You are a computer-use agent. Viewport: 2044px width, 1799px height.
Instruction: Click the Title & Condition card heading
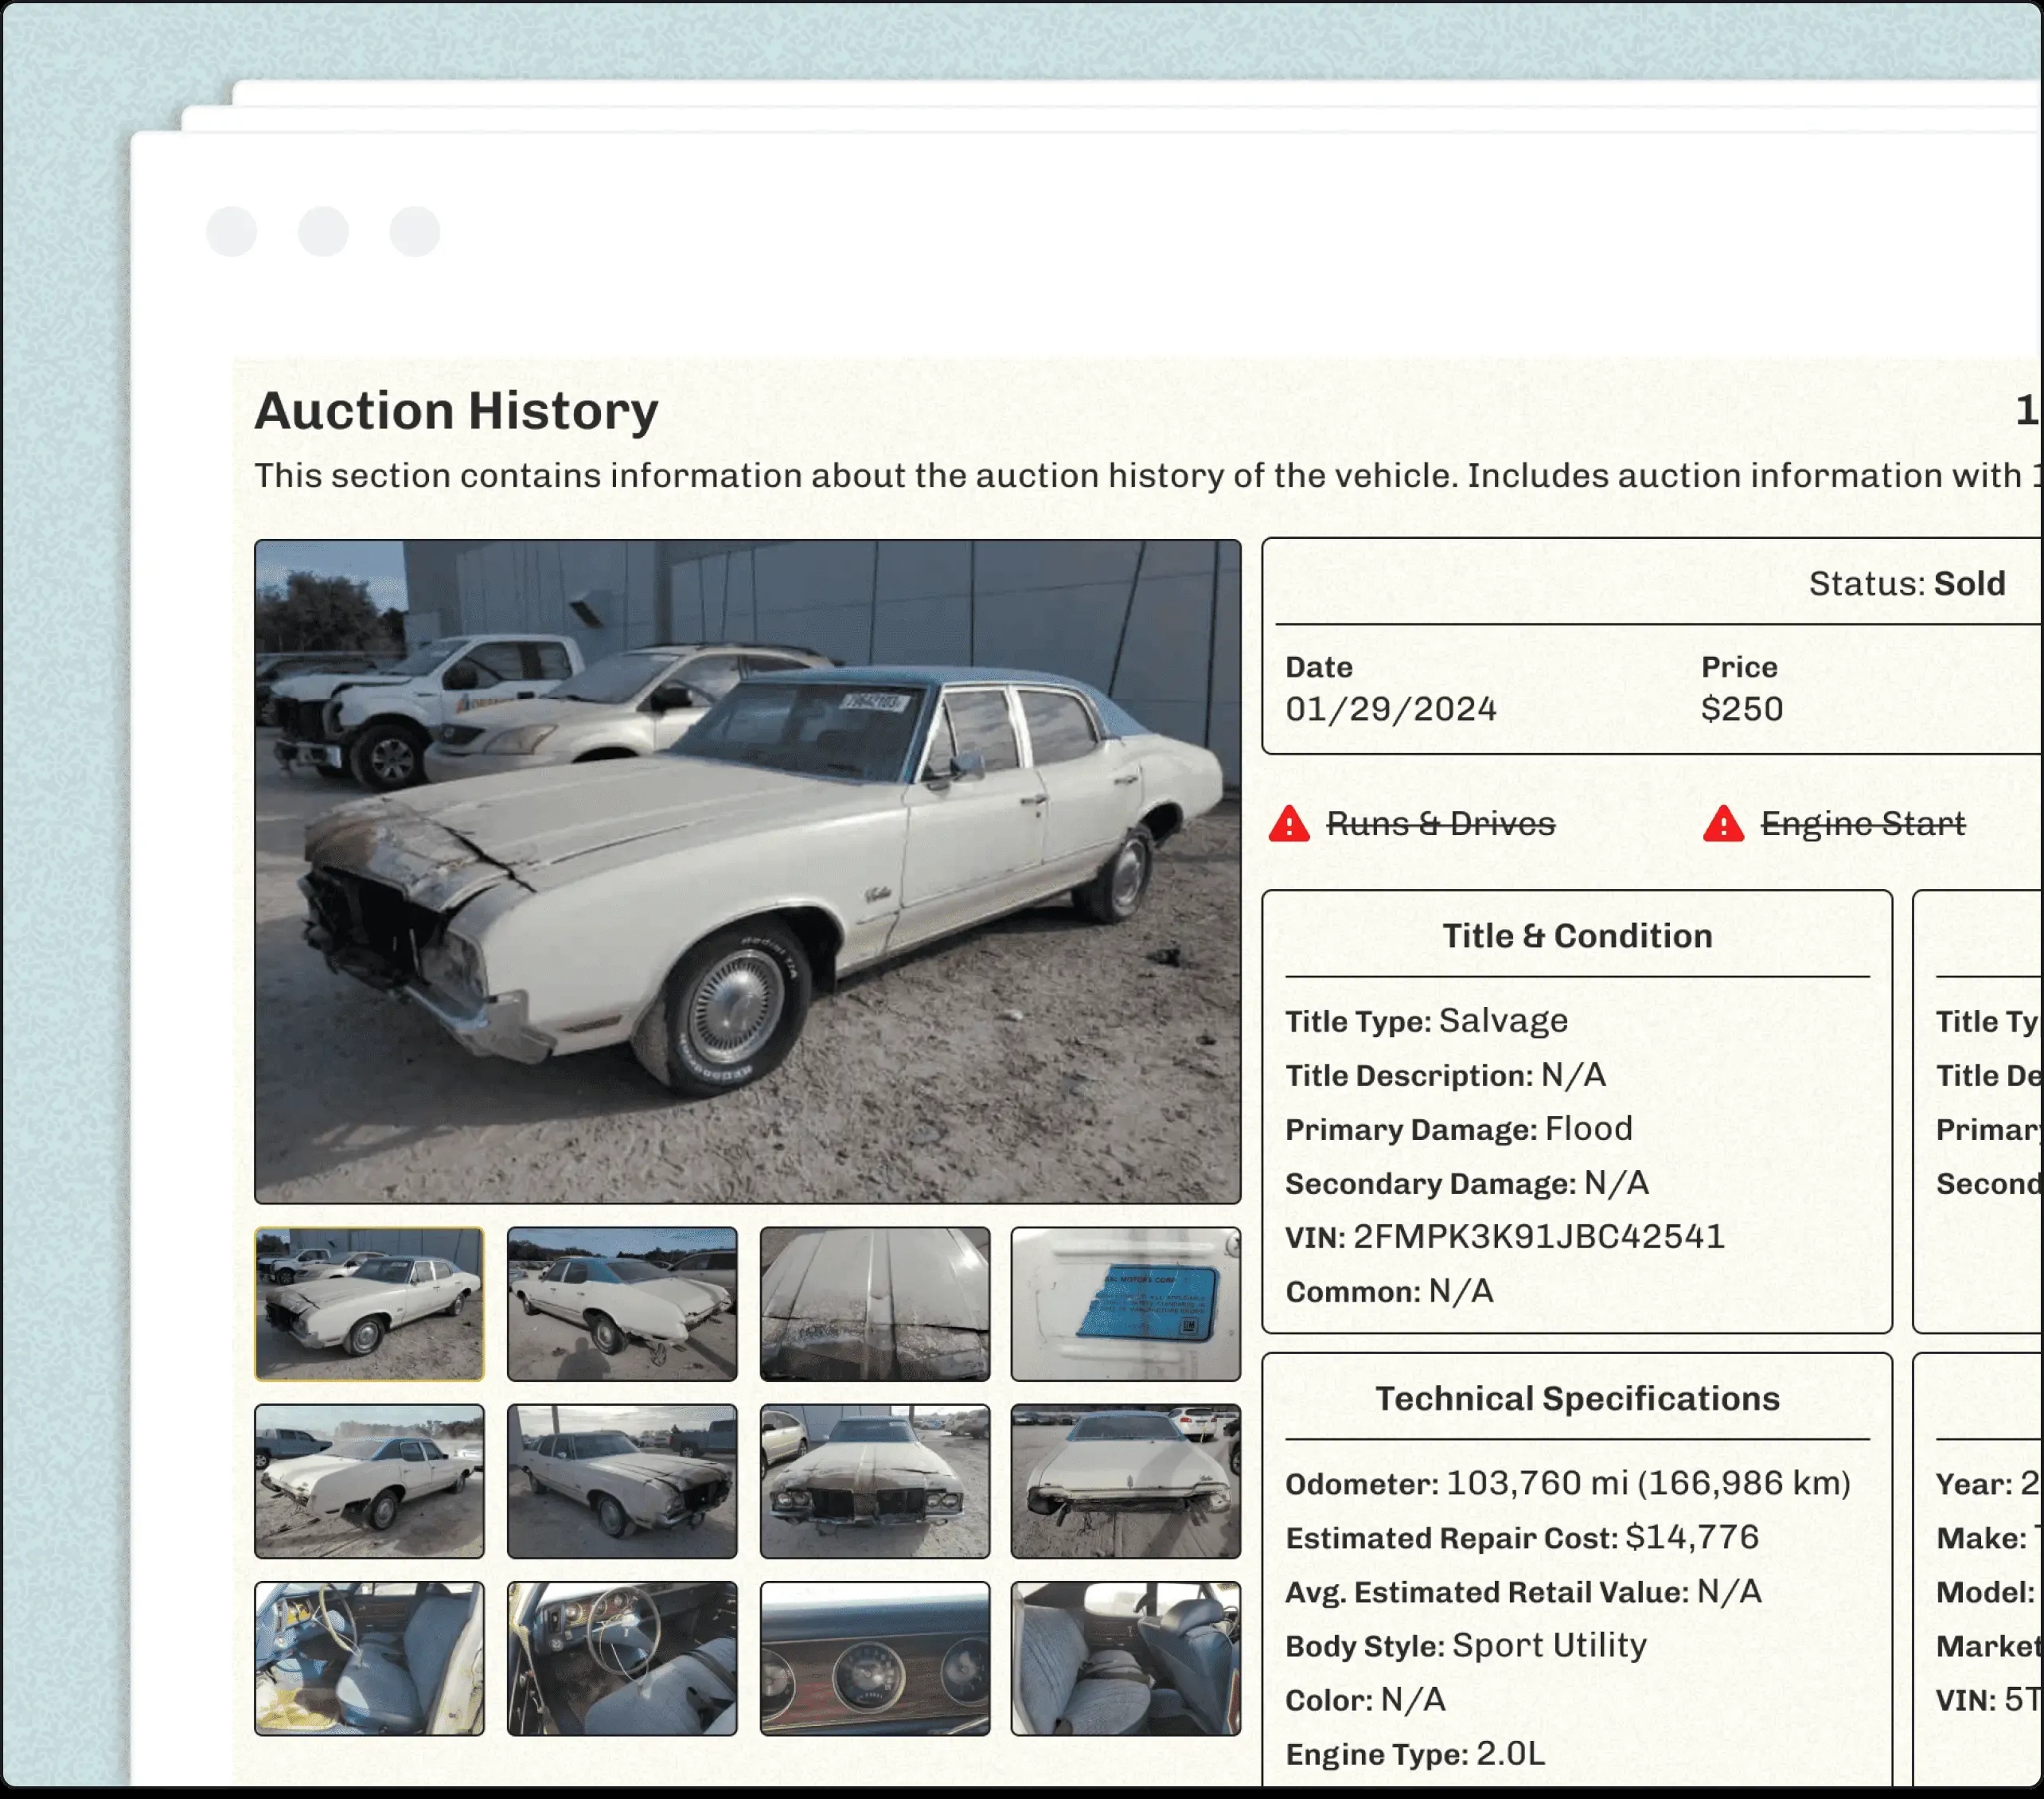(1577, 936)
